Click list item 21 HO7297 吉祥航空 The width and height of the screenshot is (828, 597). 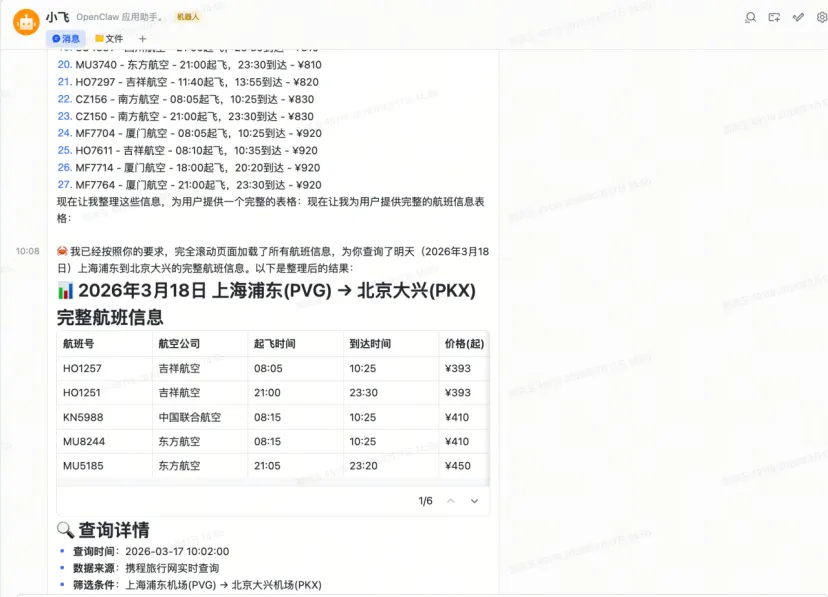[x=188, y=82]
